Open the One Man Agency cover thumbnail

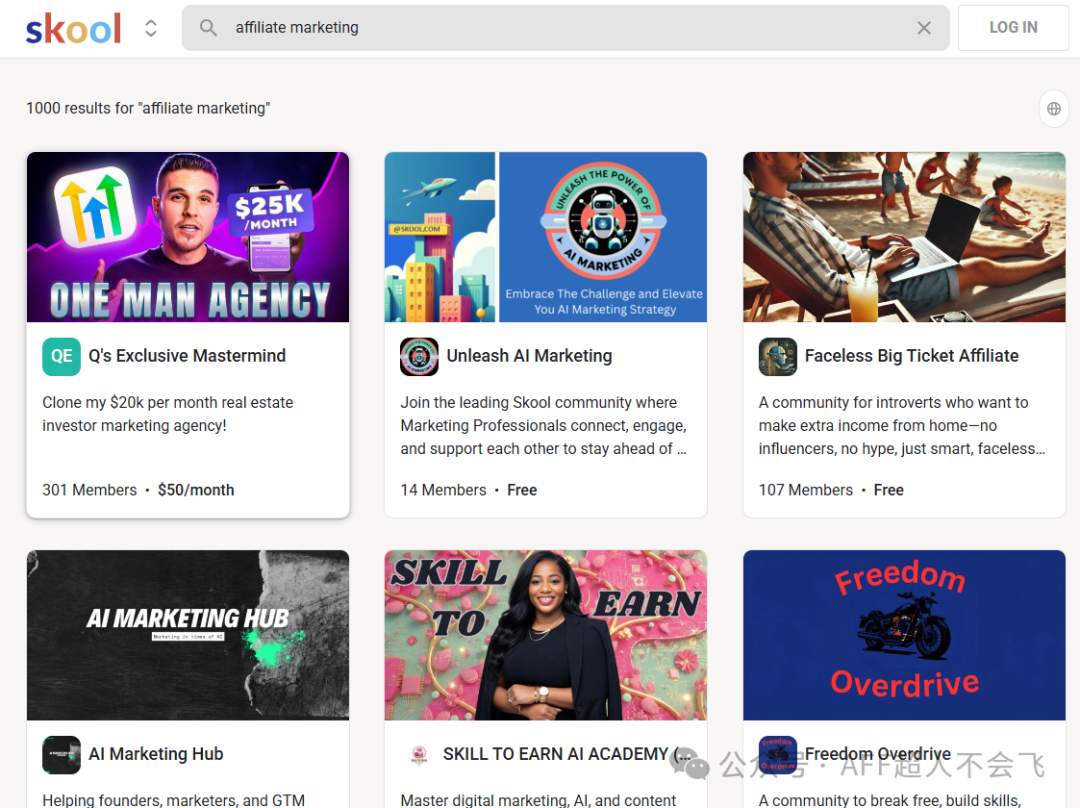[188, 237]
